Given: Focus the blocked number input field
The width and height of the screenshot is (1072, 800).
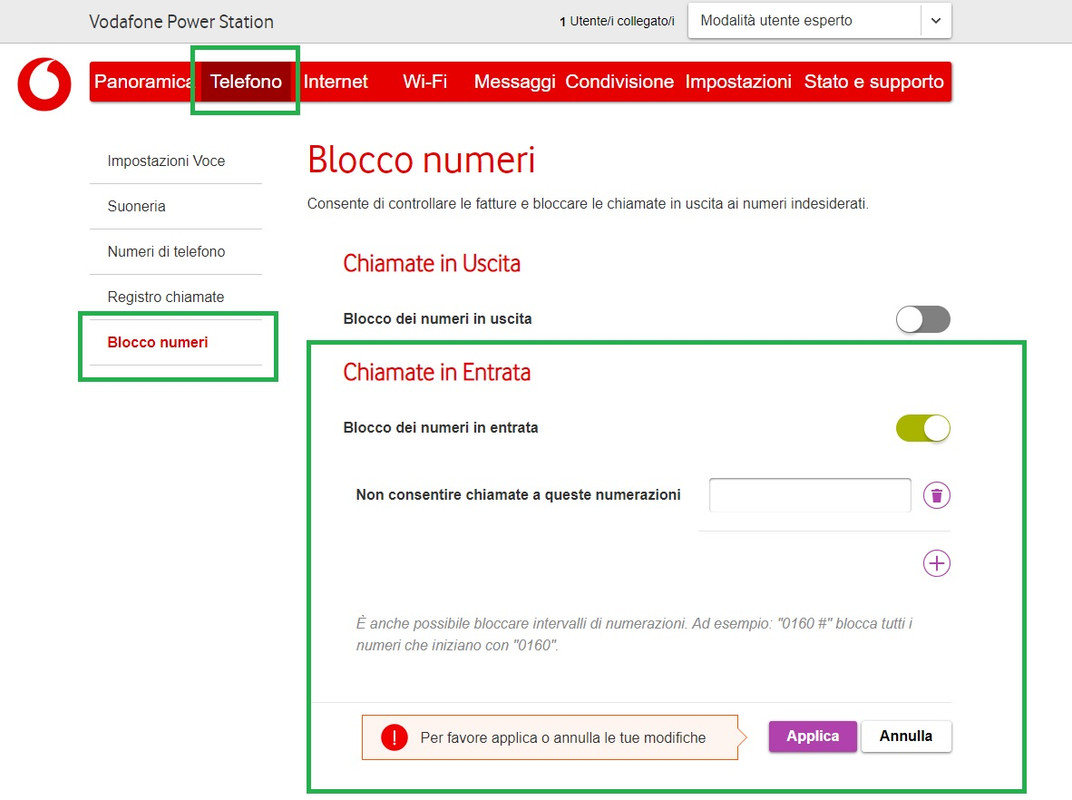Looking at the screenshot, I should click(x=809, y=495).
